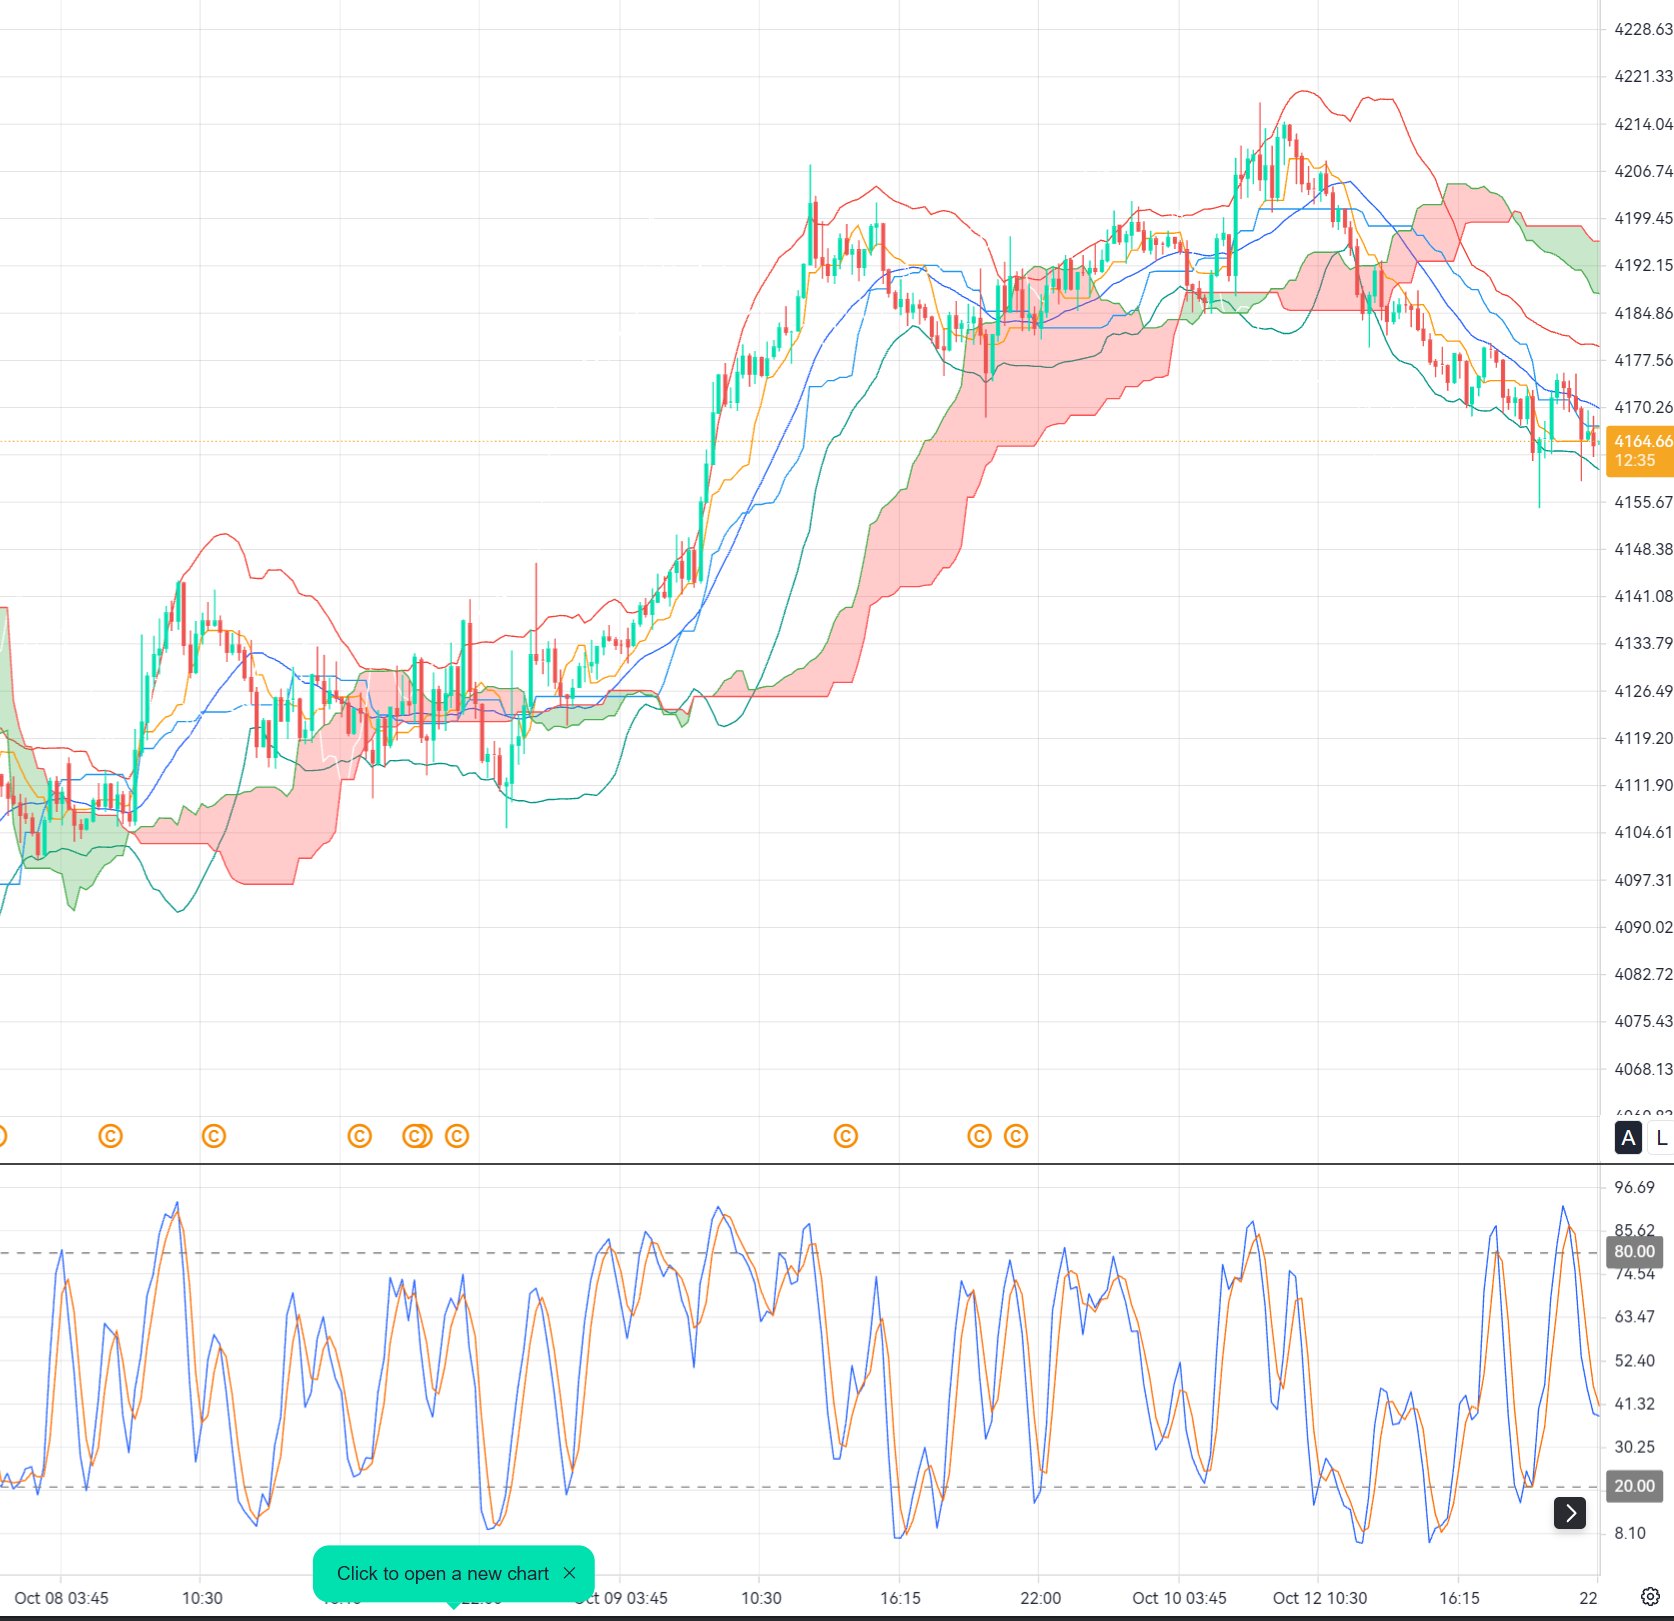Click price axis value 4090.02
The image size is (1674, 1621).
(x=1643, y=927)
